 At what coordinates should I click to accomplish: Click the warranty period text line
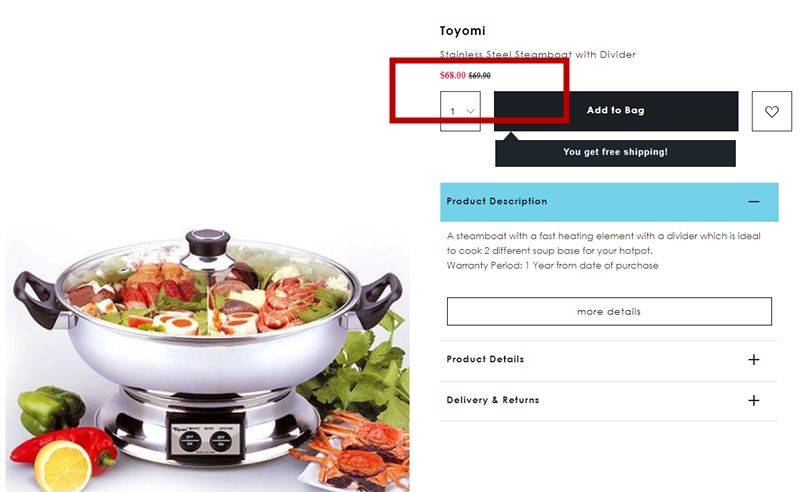[x=553, y=265]
